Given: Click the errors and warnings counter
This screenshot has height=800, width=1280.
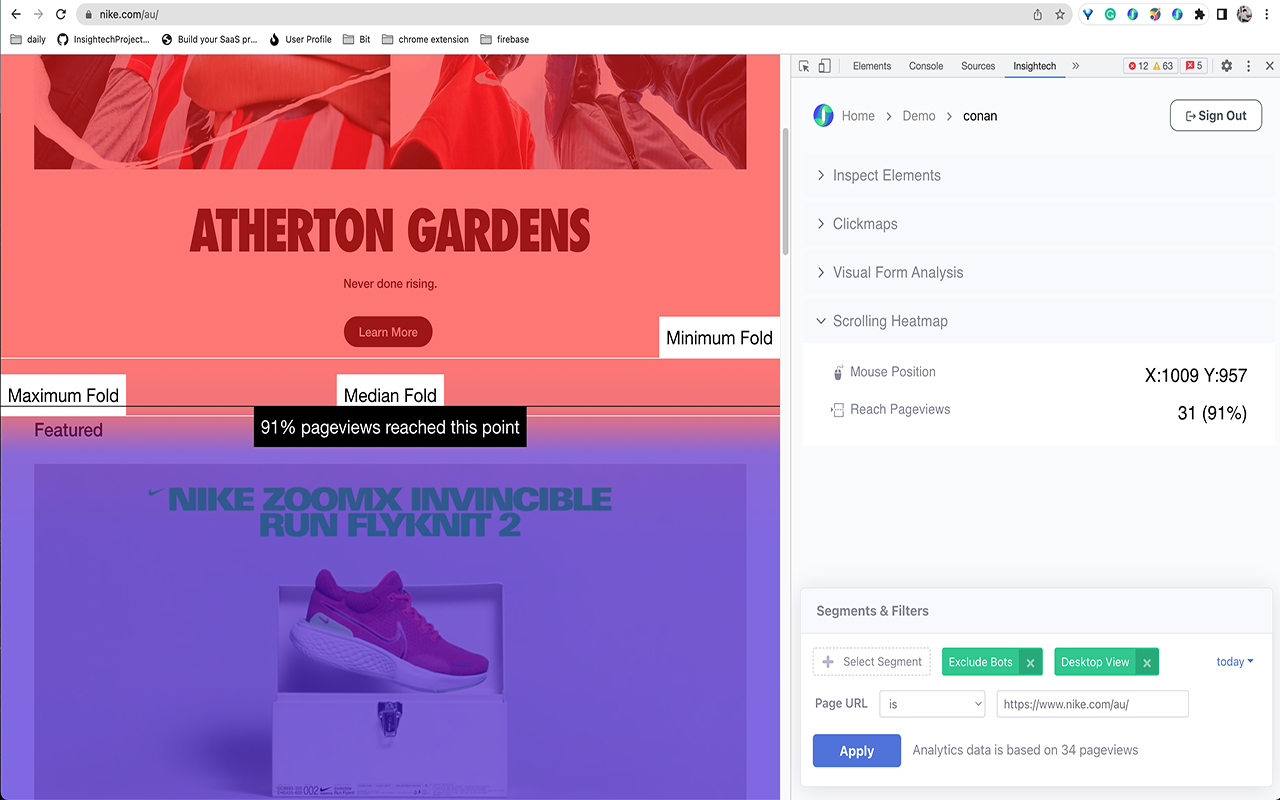Looking at the screenshot, I should pyautogui.click(x=1150, y=66).
